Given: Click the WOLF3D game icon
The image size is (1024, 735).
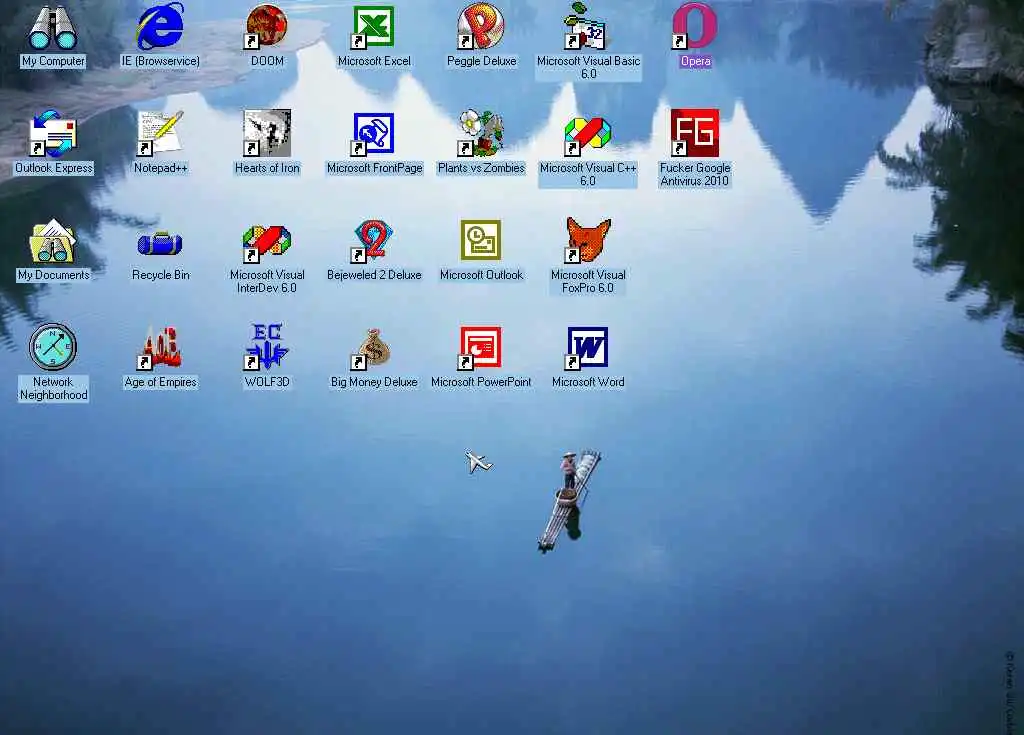Looking at the screenshot, I should (266, 347).
